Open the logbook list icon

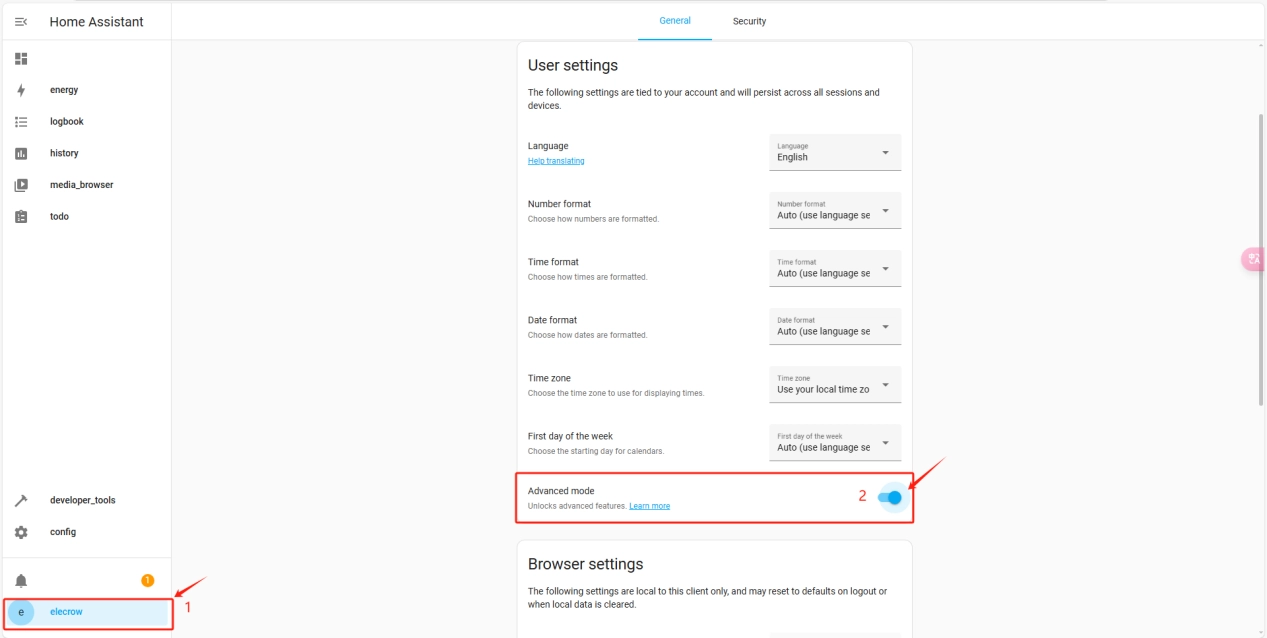21,122
